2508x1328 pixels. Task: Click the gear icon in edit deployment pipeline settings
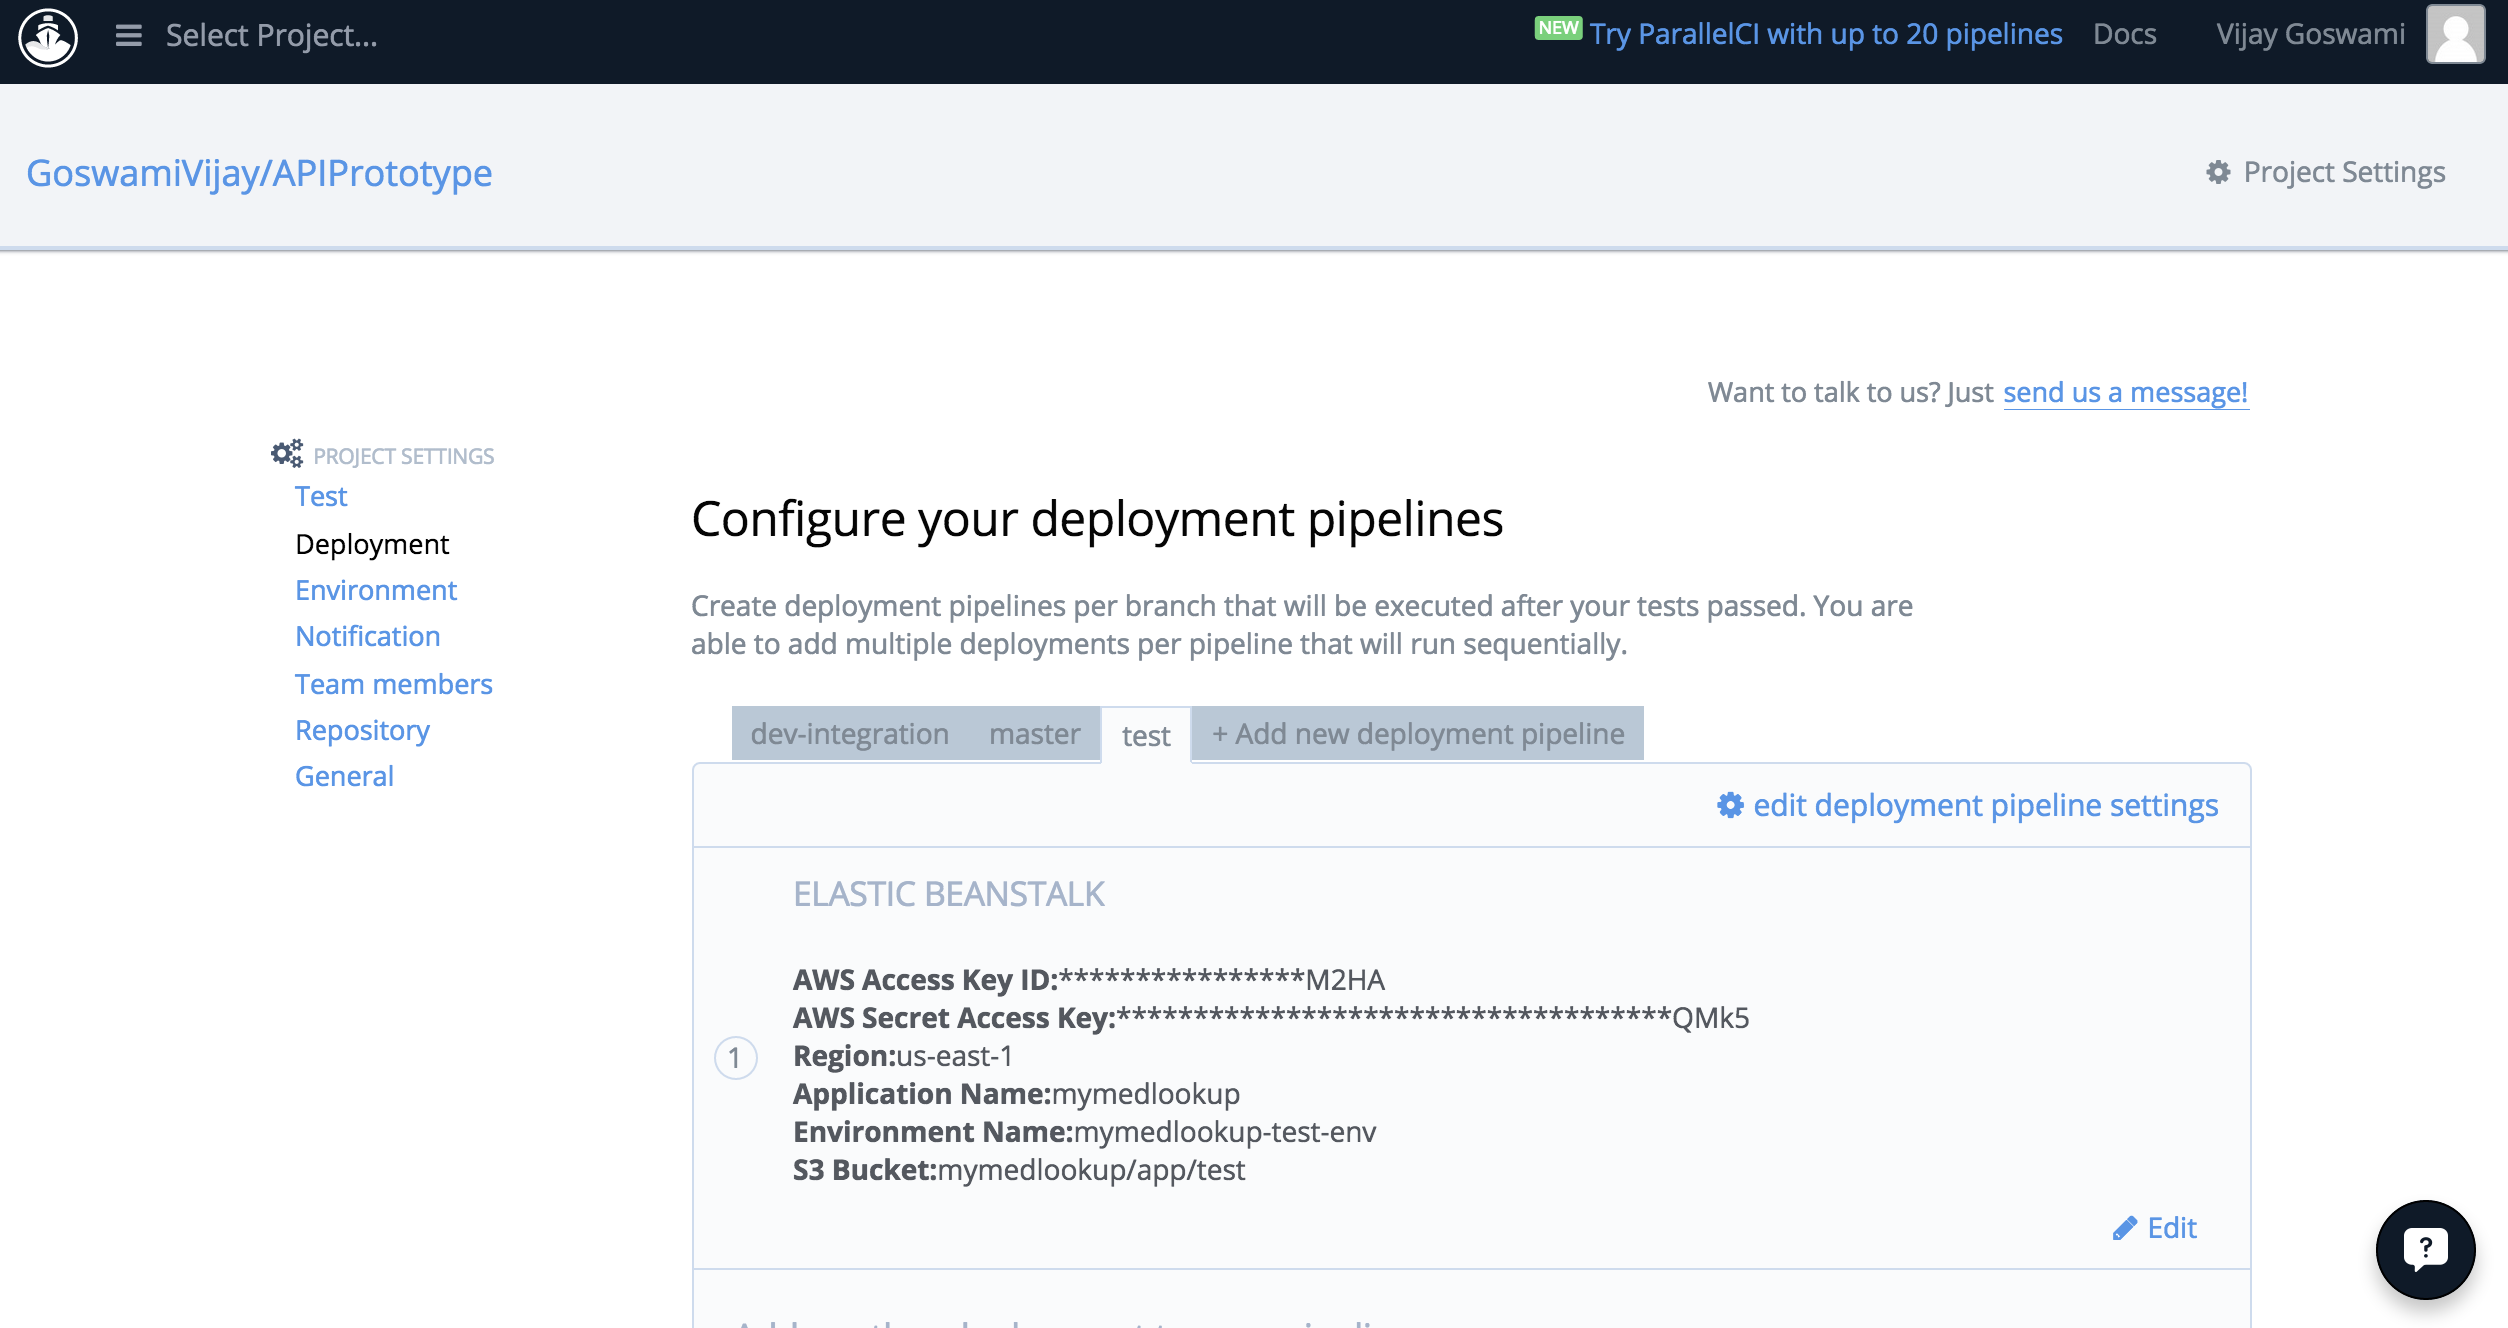(1733, 806)
